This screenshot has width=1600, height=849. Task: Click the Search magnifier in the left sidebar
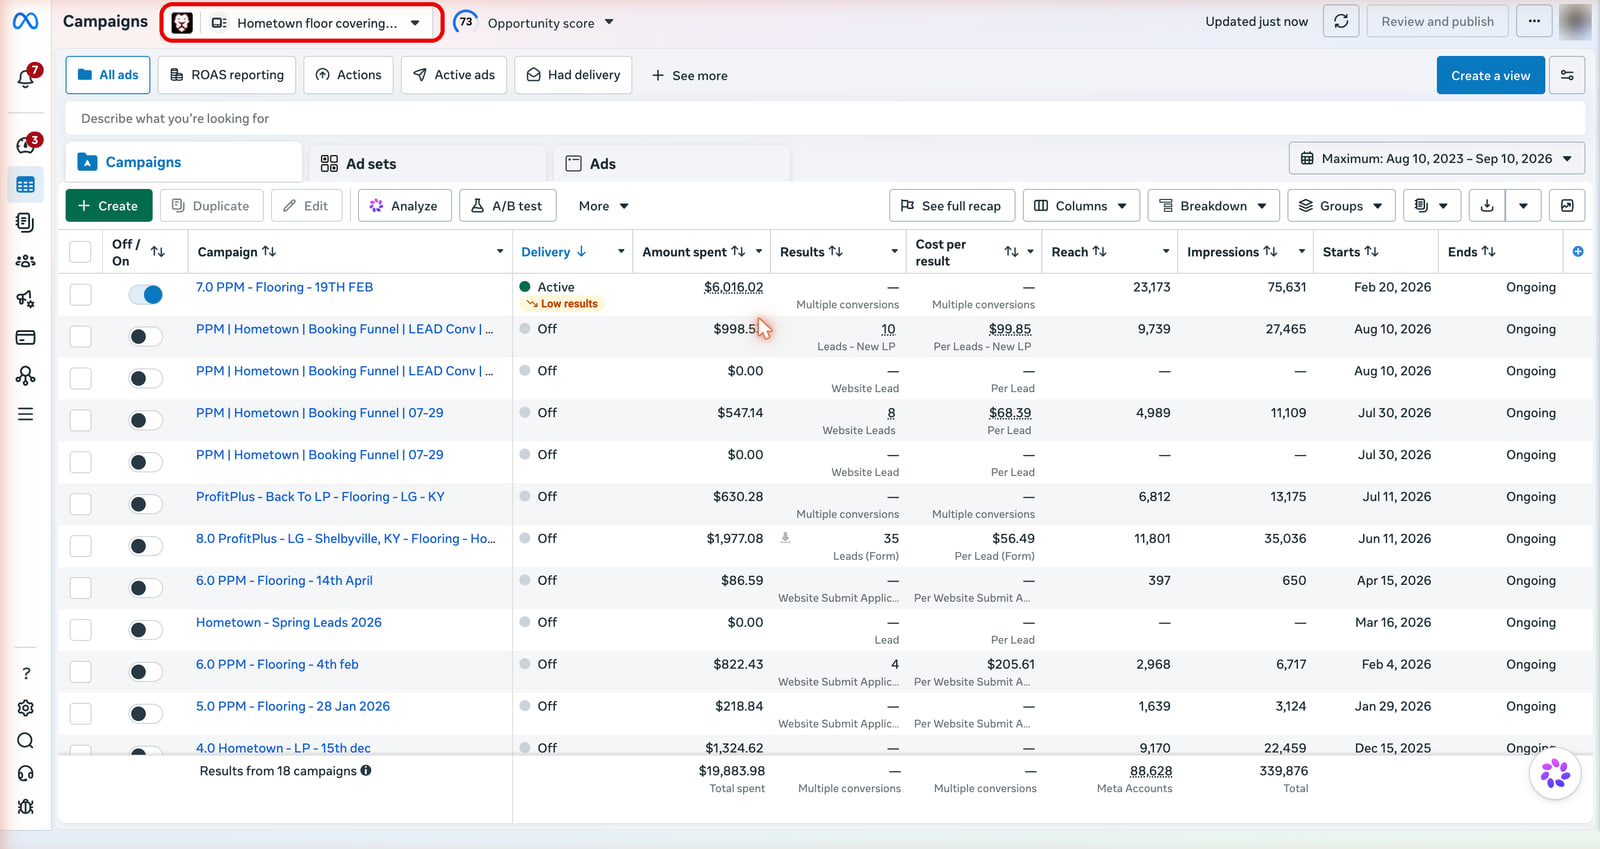coord(26,741)
